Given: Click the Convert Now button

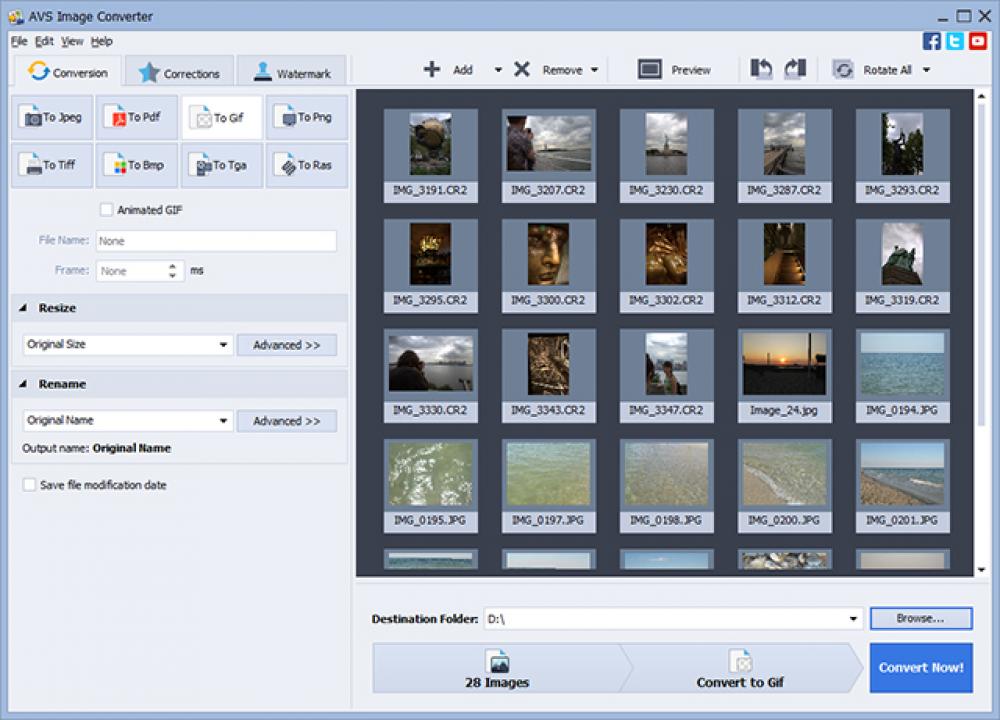Looking at the screenshot, I should [x=921, y=667].
